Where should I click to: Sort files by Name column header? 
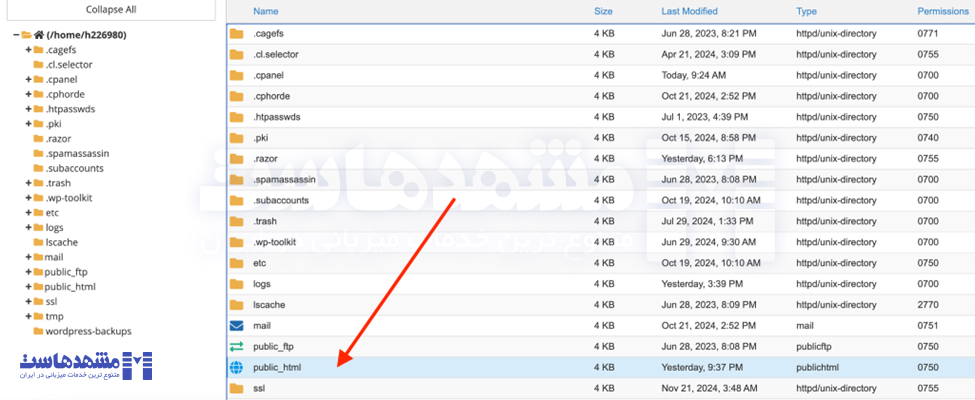pyautogui.click(x=265, y=11)
